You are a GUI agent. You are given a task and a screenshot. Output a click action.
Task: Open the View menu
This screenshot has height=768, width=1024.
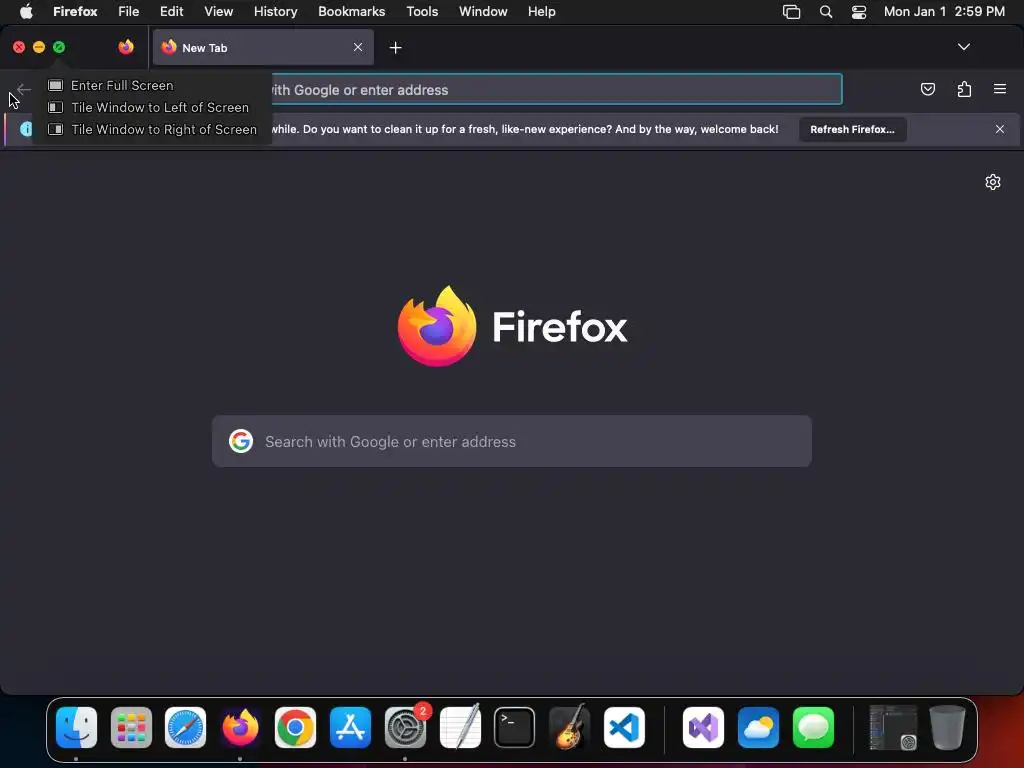point(218,12)
